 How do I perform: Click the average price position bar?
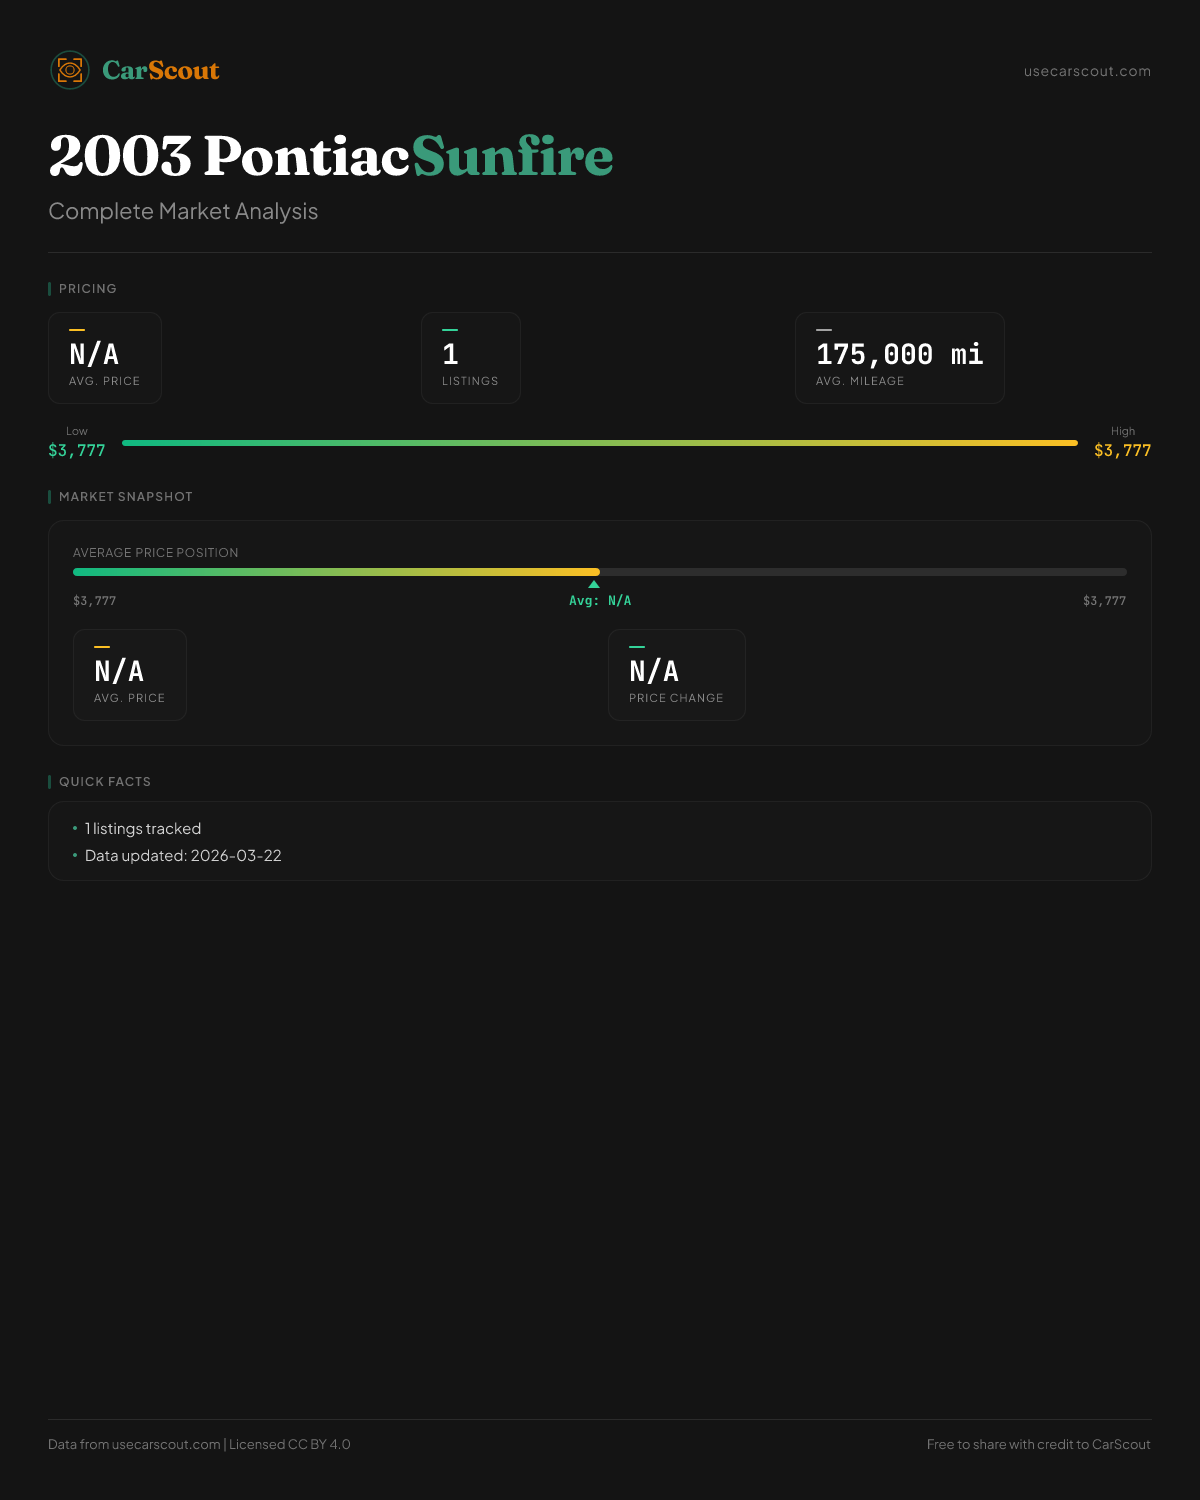(x=600, y=572)
